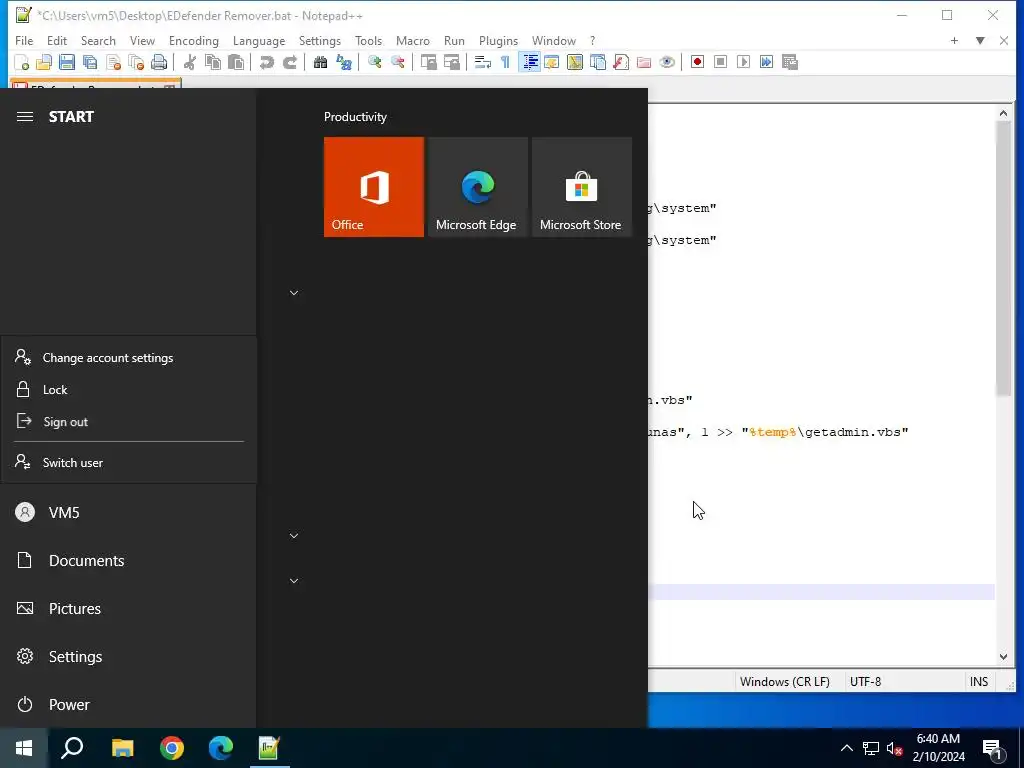1024x768 pixels.
Task: Create a new file in Notepad++ toolbar
Action: coord(22,62)
